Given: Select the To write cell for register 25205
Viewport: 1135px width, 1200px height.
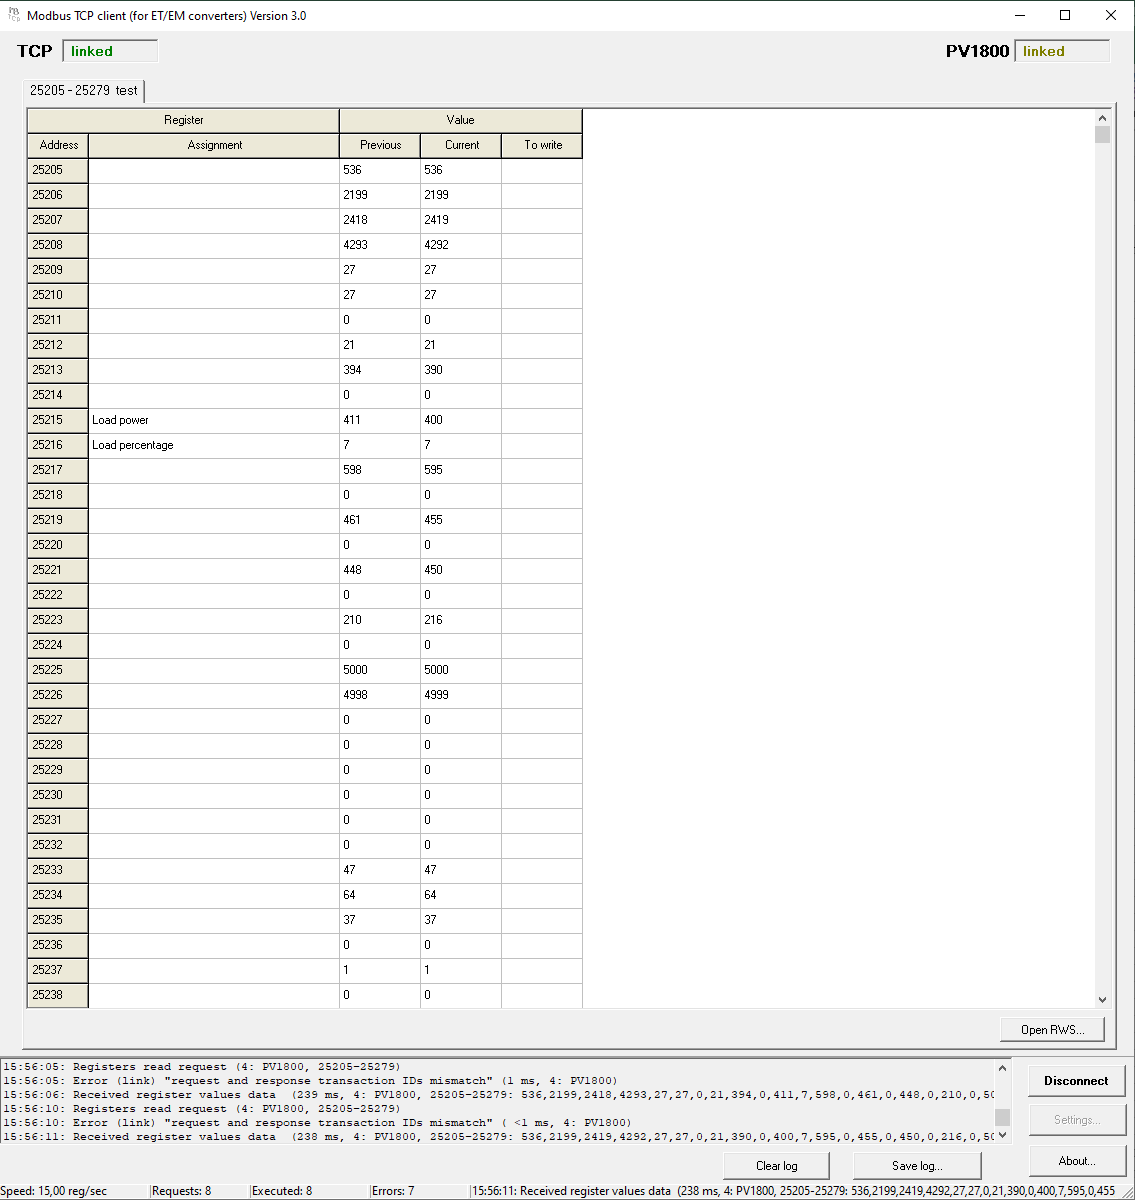Looking at the screenshot, I should tap(542, 170).
